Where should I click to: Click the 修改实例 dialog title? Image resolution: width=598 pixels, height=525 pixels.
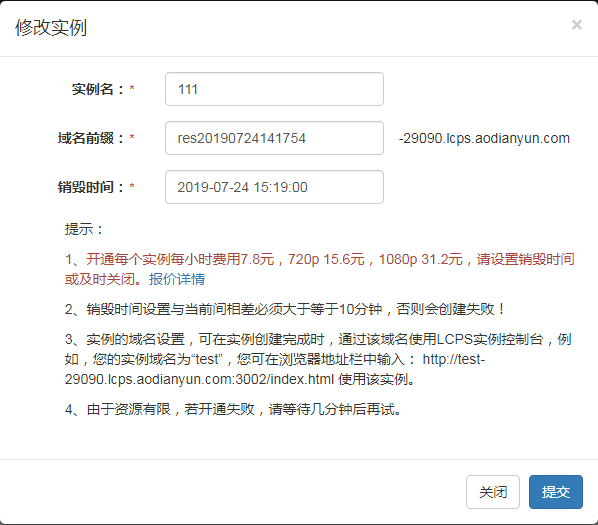tap(51, 28)
